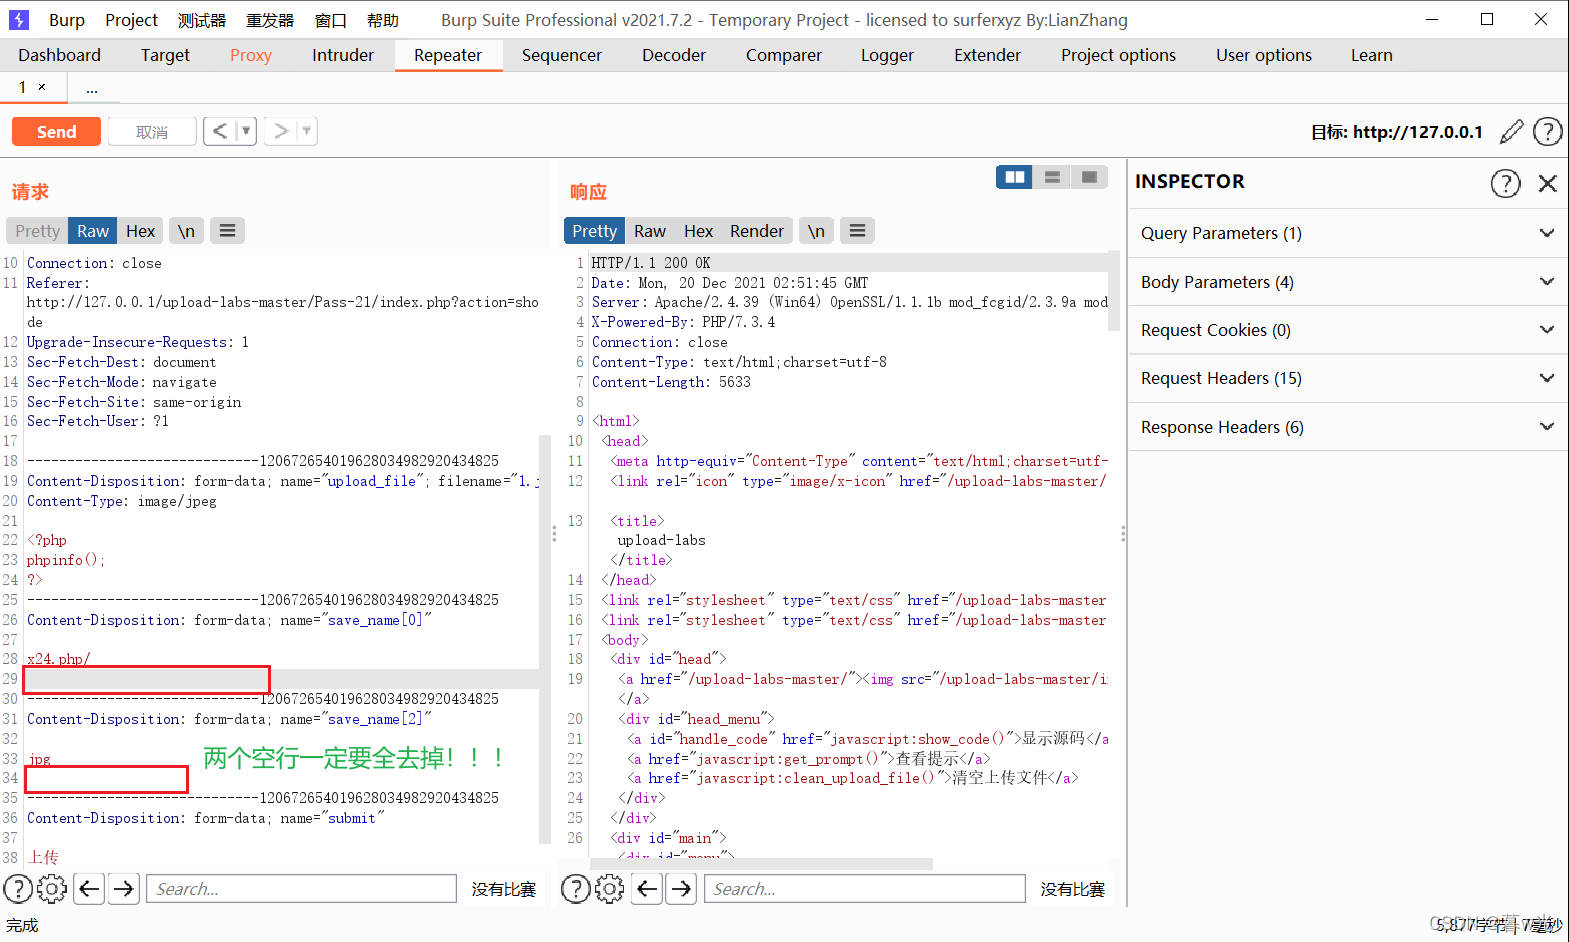Focus the response search field
Screen dimensions: 1569x942
865,888
